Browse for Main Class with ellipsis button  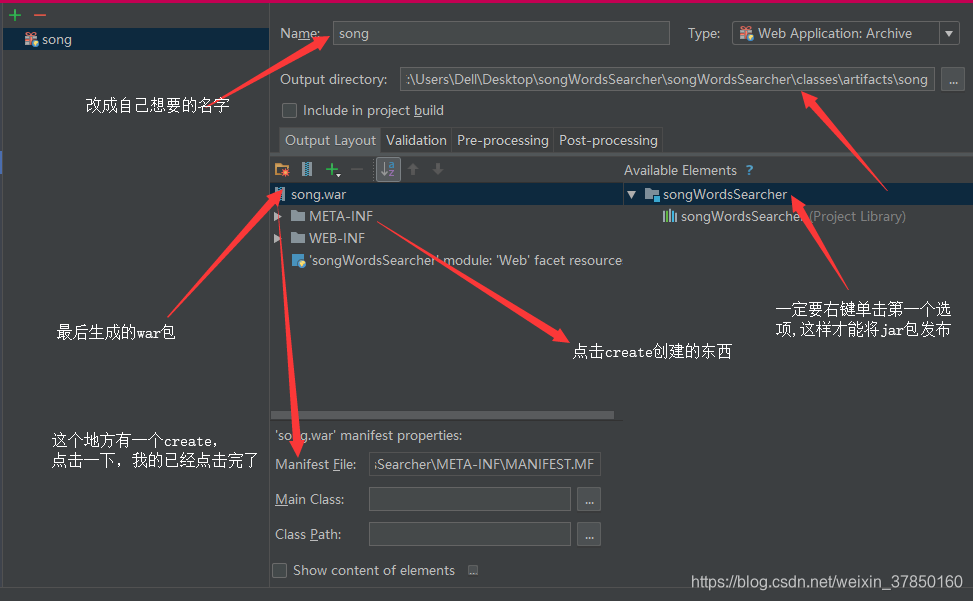tap(589, 499)
